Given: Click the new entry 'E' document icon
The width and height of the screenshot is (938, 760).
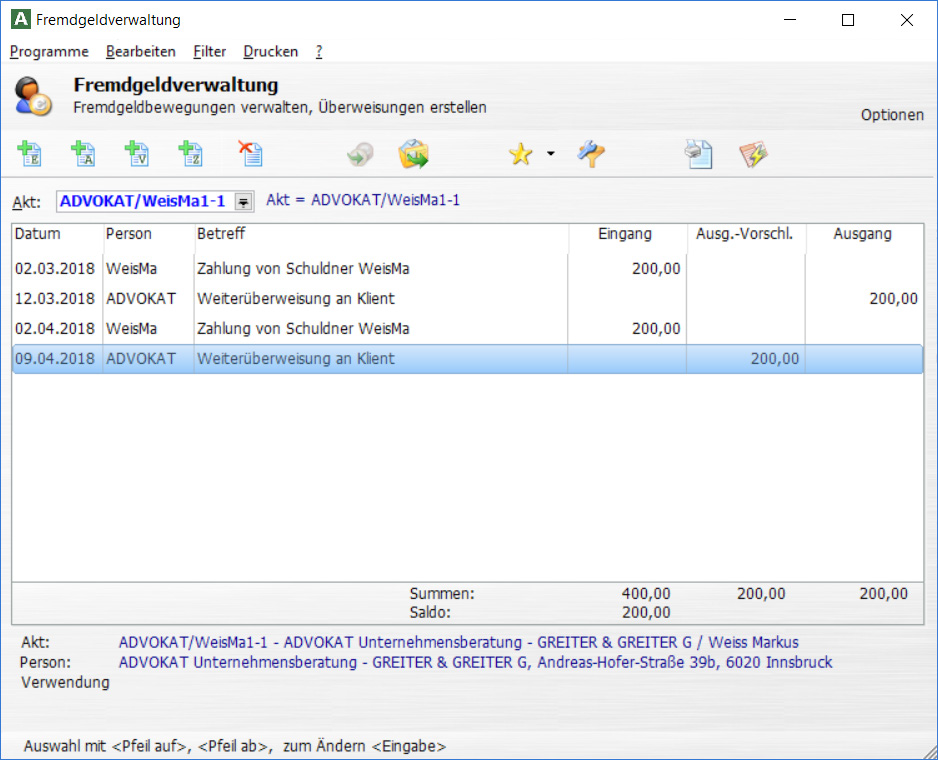Looking at the screenshot, I should (x=29, y=154).
